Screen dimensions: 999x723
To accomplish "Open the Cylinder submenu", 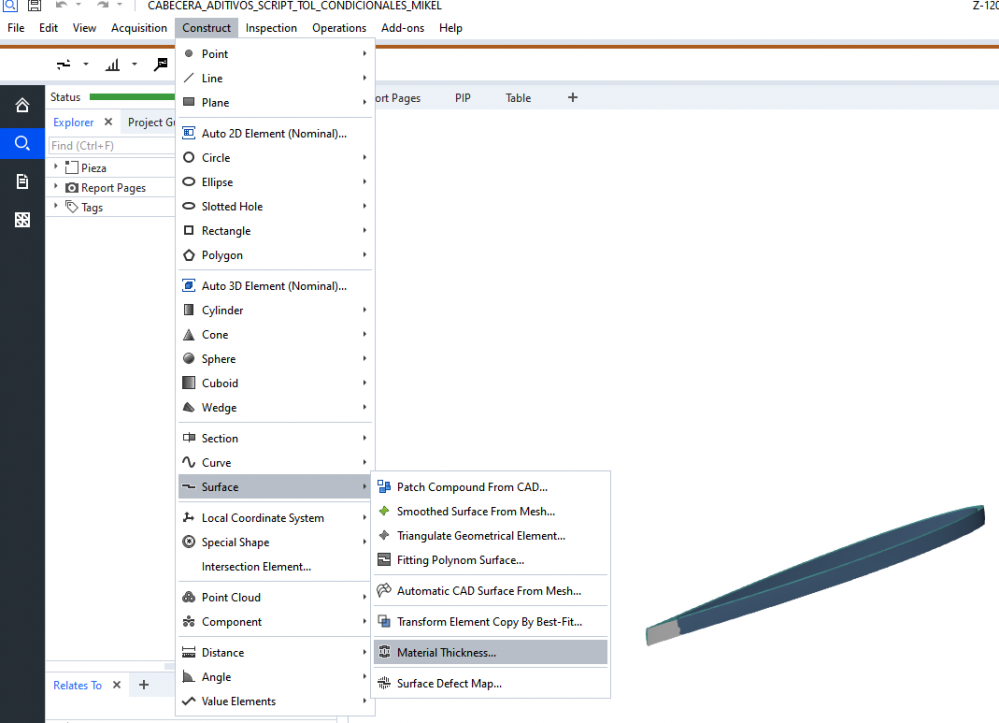I will click(x=222, y=310).
